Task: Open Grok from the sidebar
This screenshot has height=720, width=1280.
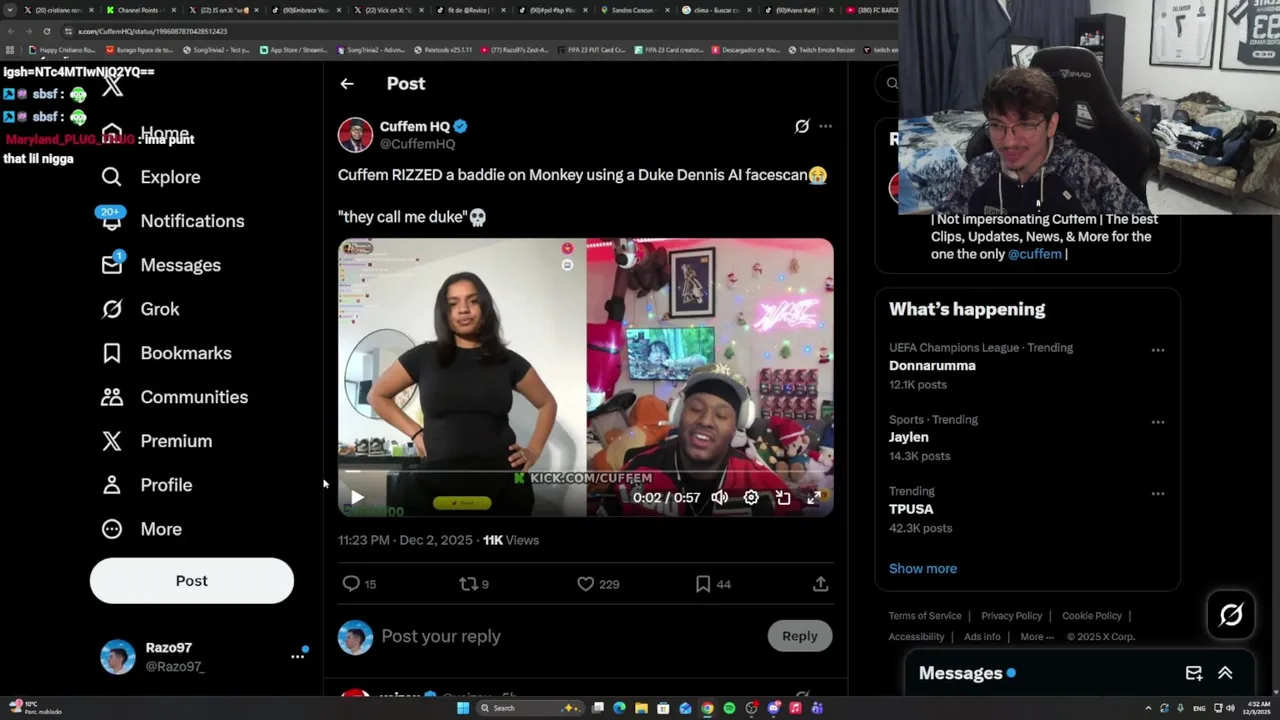Action: (140, 309)
